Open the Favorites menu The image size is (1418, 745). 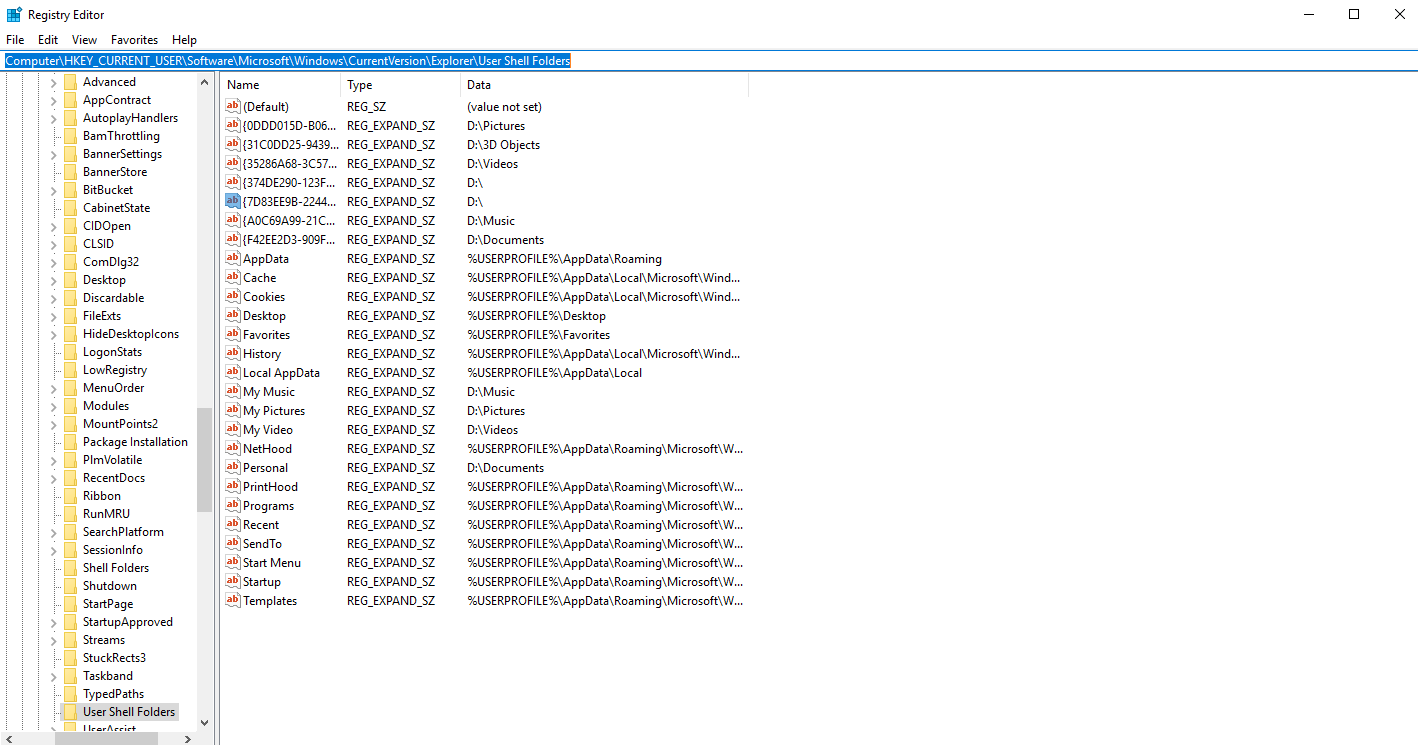pos(135,40)
